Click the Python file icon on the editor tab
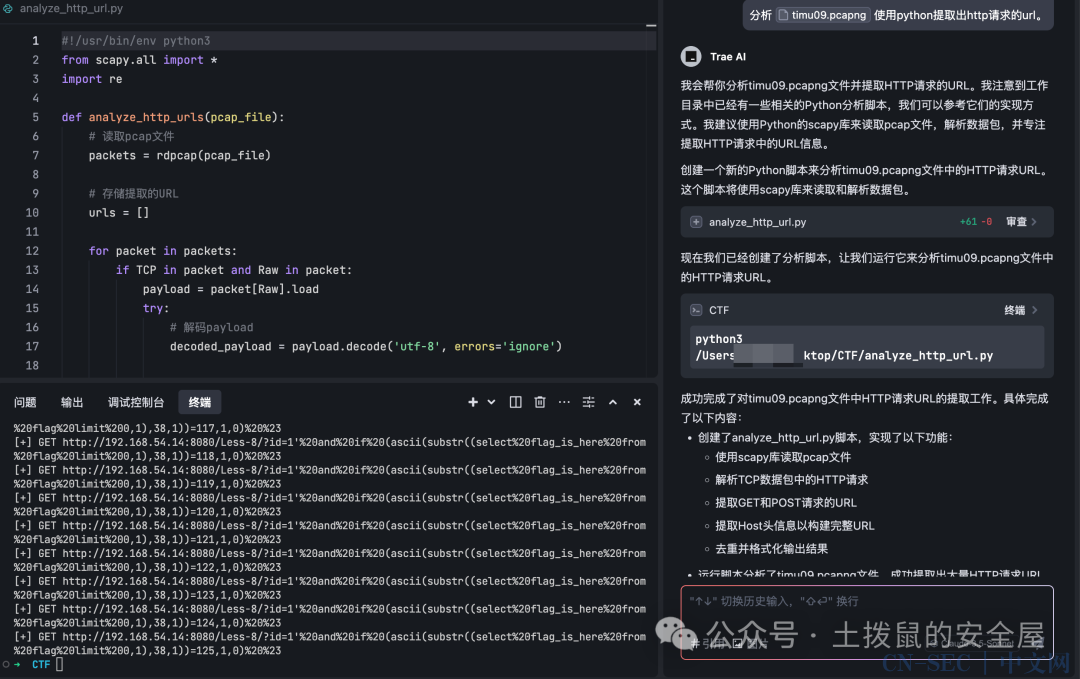1080x679 pixels. click(x=8, y=8)
